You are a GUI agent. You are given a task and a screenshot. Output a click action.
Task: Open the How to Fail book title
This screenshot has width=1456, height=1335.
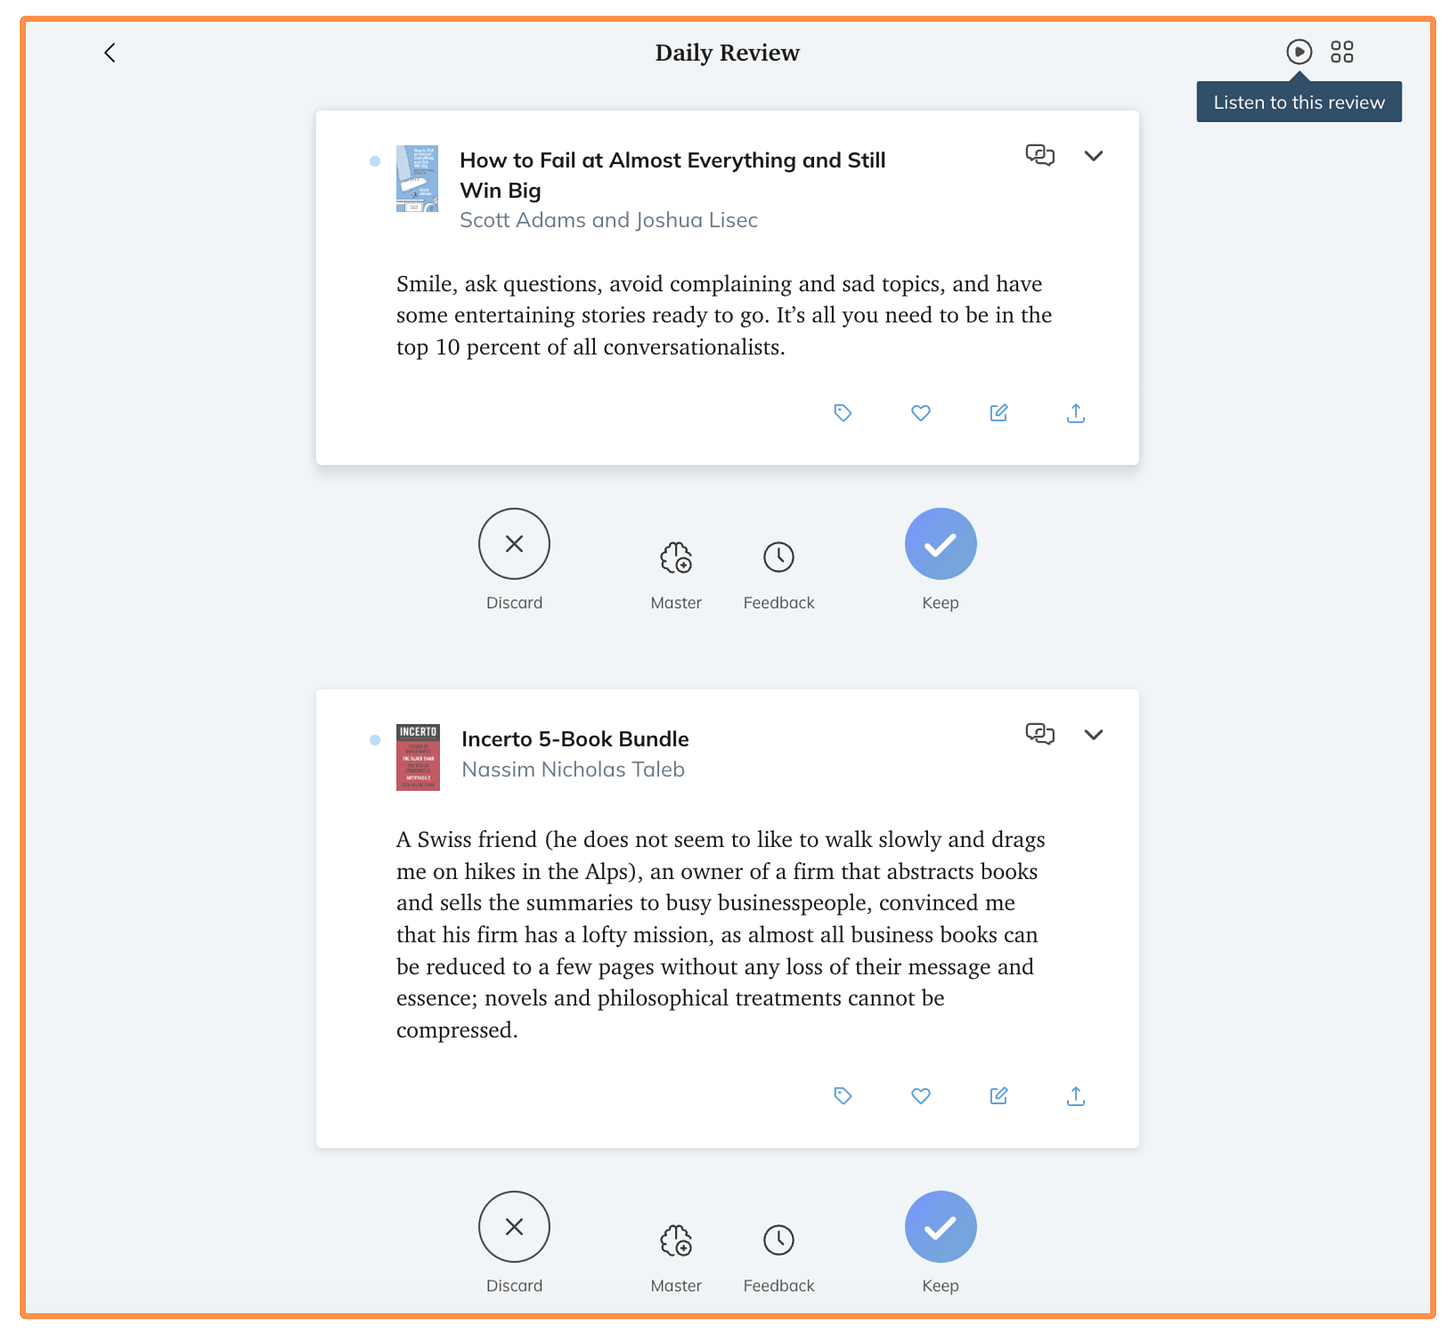(672, 175)
